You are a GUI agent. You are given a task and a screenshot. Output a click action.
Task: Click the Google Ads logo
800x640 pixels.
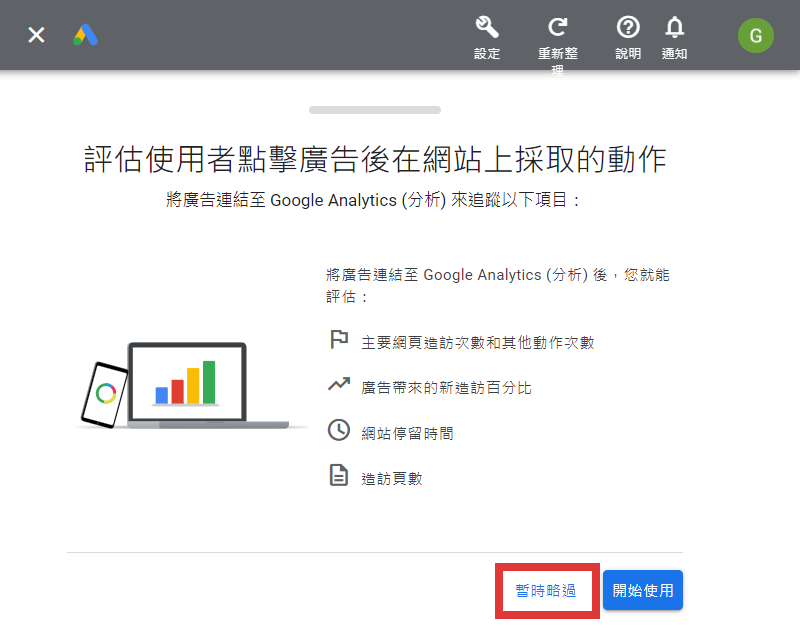click(x=85, y=35)
